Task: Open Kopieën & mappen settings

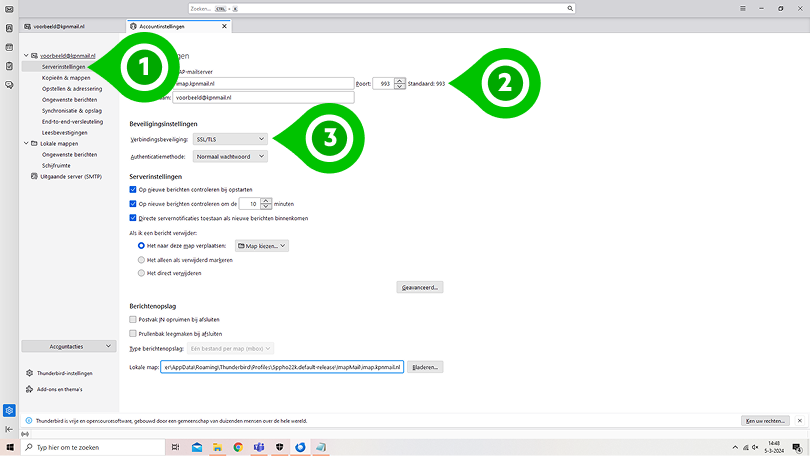Action: coord(66,78)
